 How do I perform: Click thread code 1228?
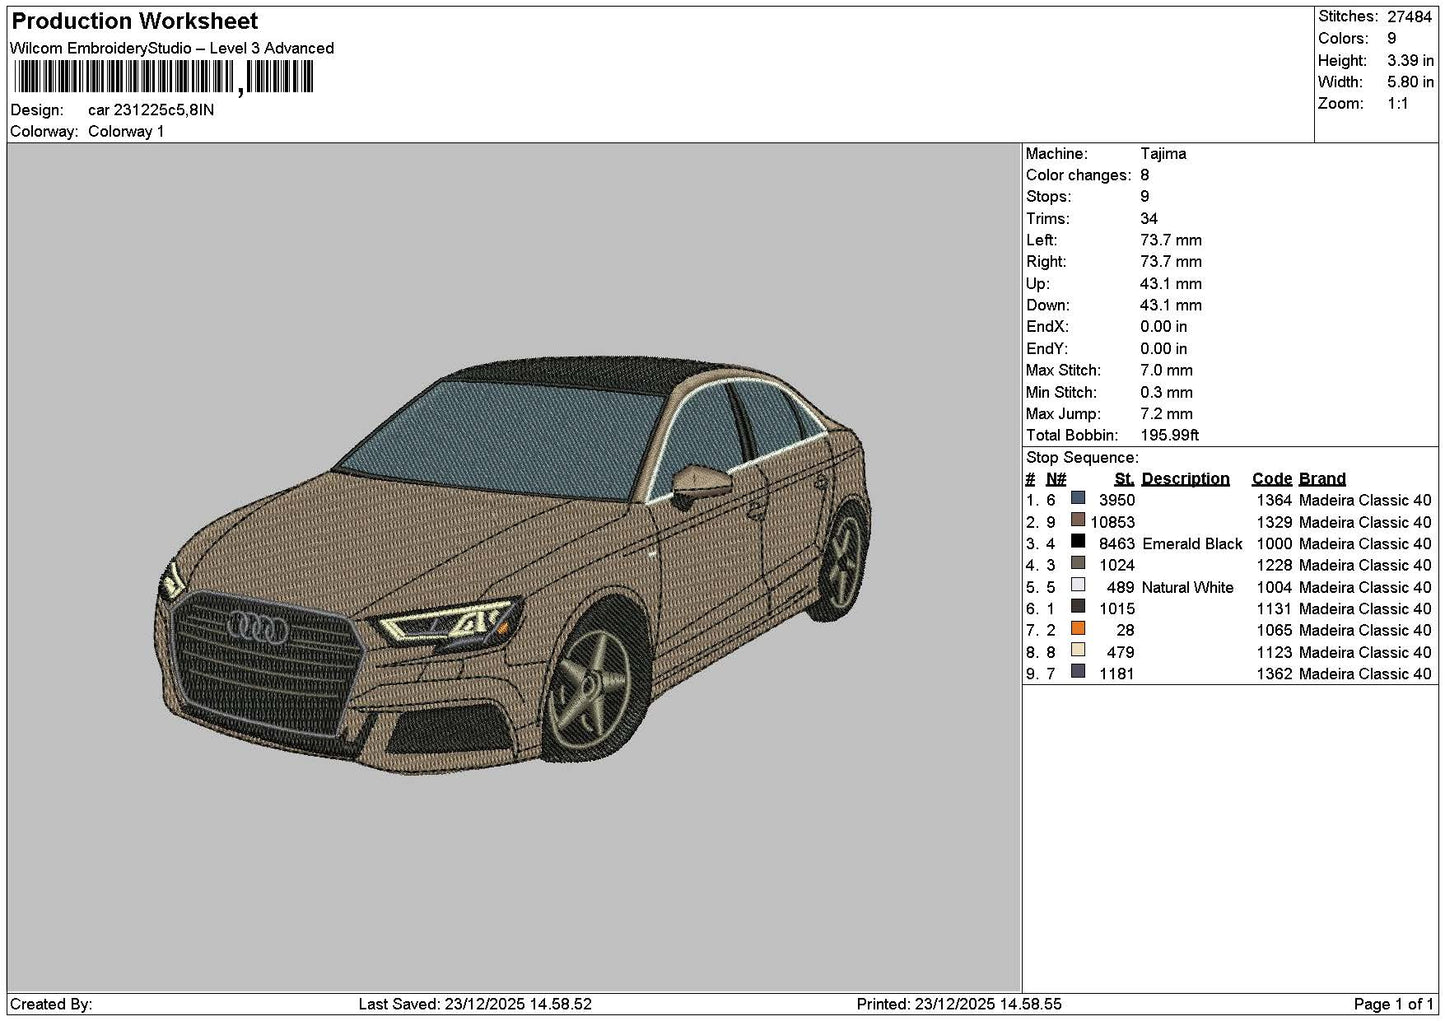point(1274,565)
